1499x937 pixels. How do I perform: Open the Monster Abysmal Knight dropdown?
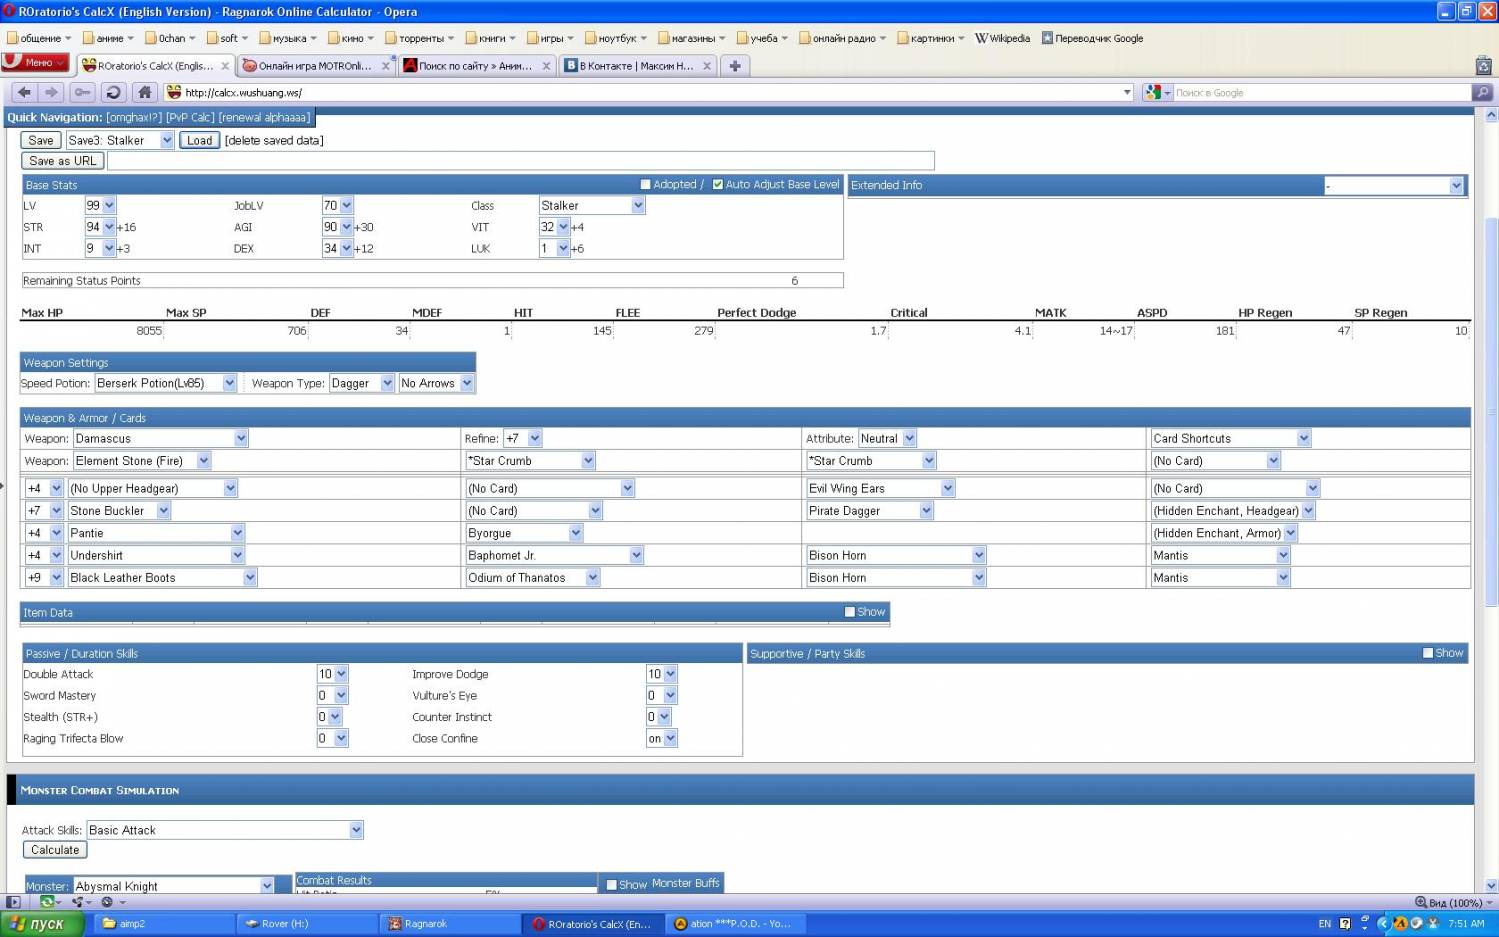click(x=174, y=886)
